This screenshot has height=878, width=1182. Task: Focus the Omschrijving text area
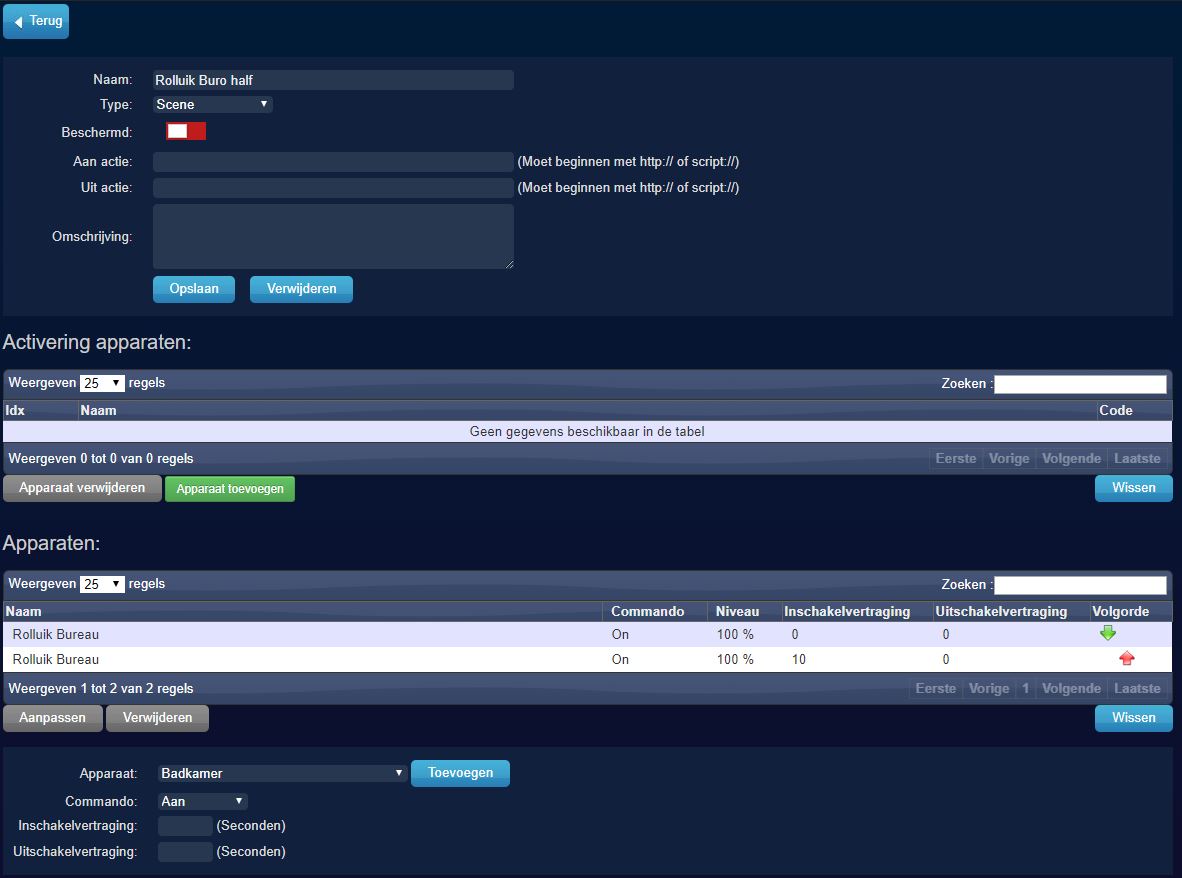[x=333, y=237]
